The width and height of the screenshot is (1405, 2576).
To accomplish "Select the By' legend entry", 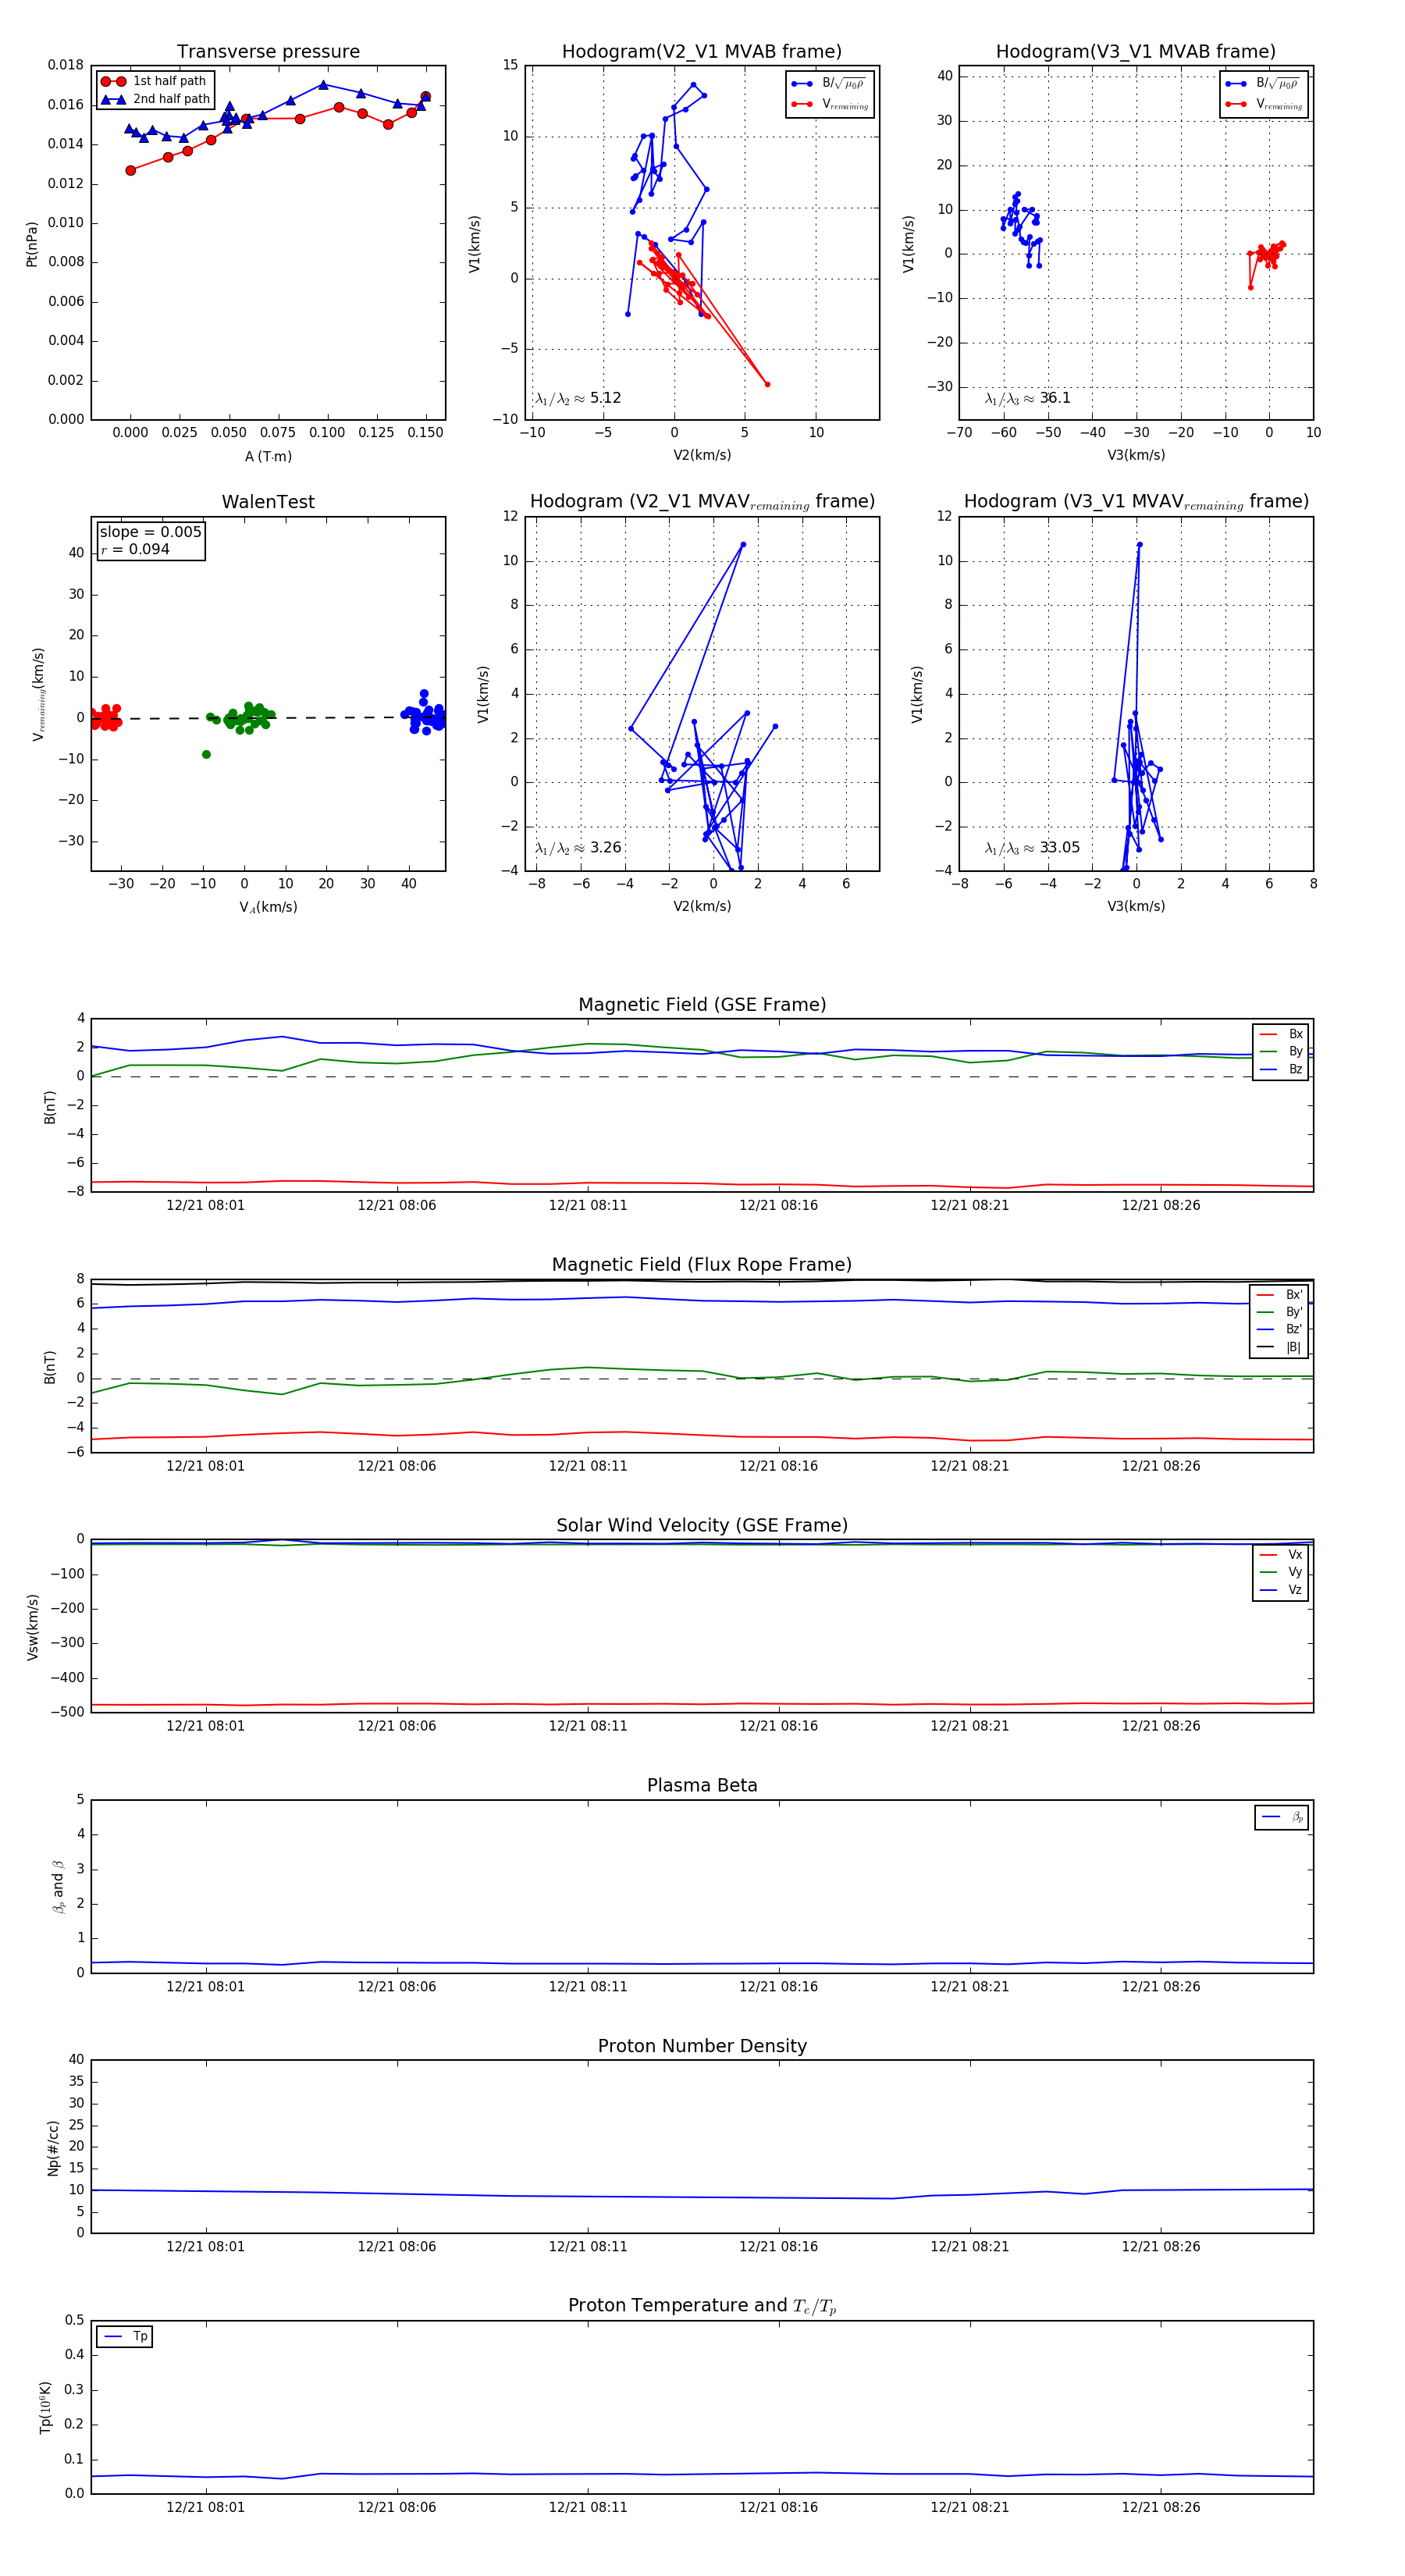I will pyautogui.click(x=1280, y=1312).
